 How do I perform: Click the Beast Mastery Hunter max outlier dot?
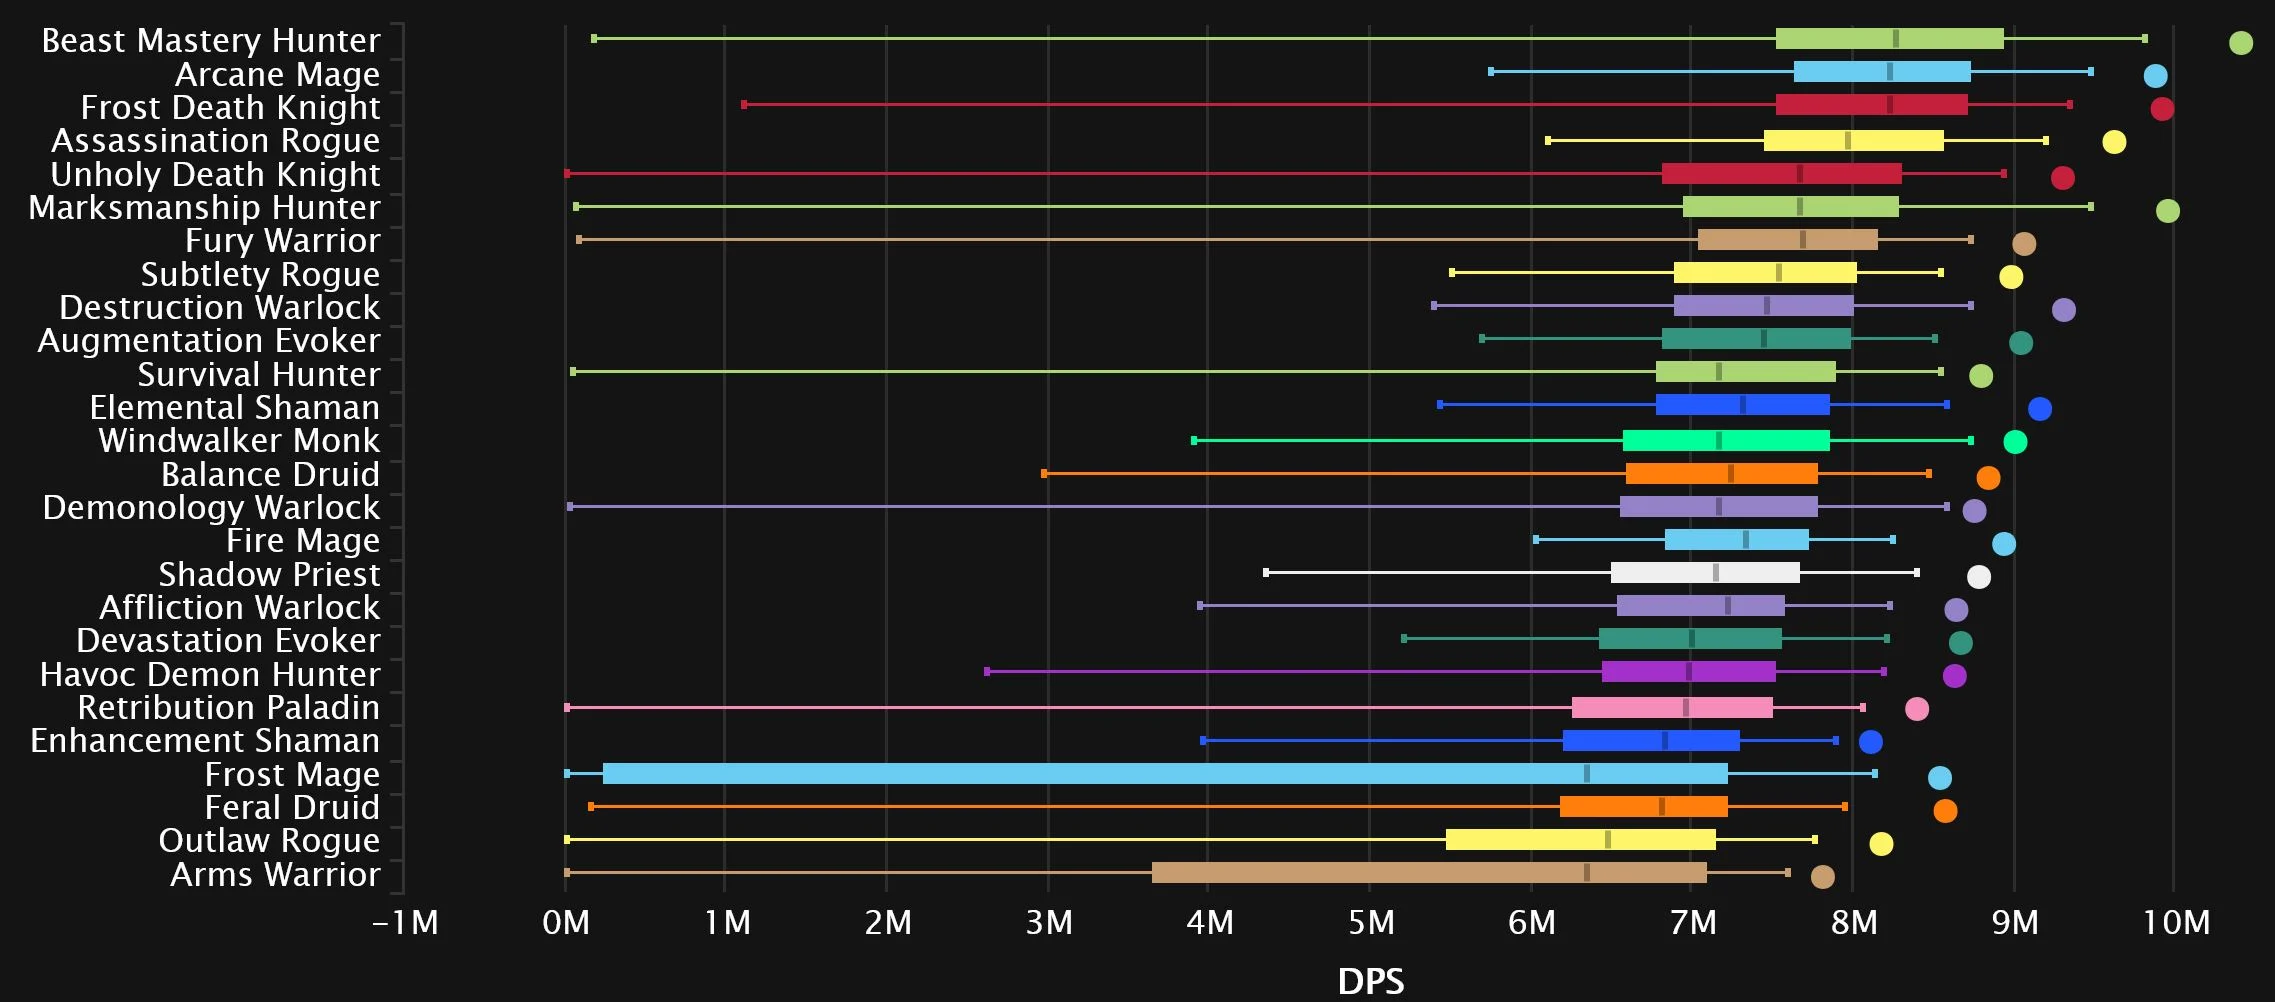click(2240, 43)
